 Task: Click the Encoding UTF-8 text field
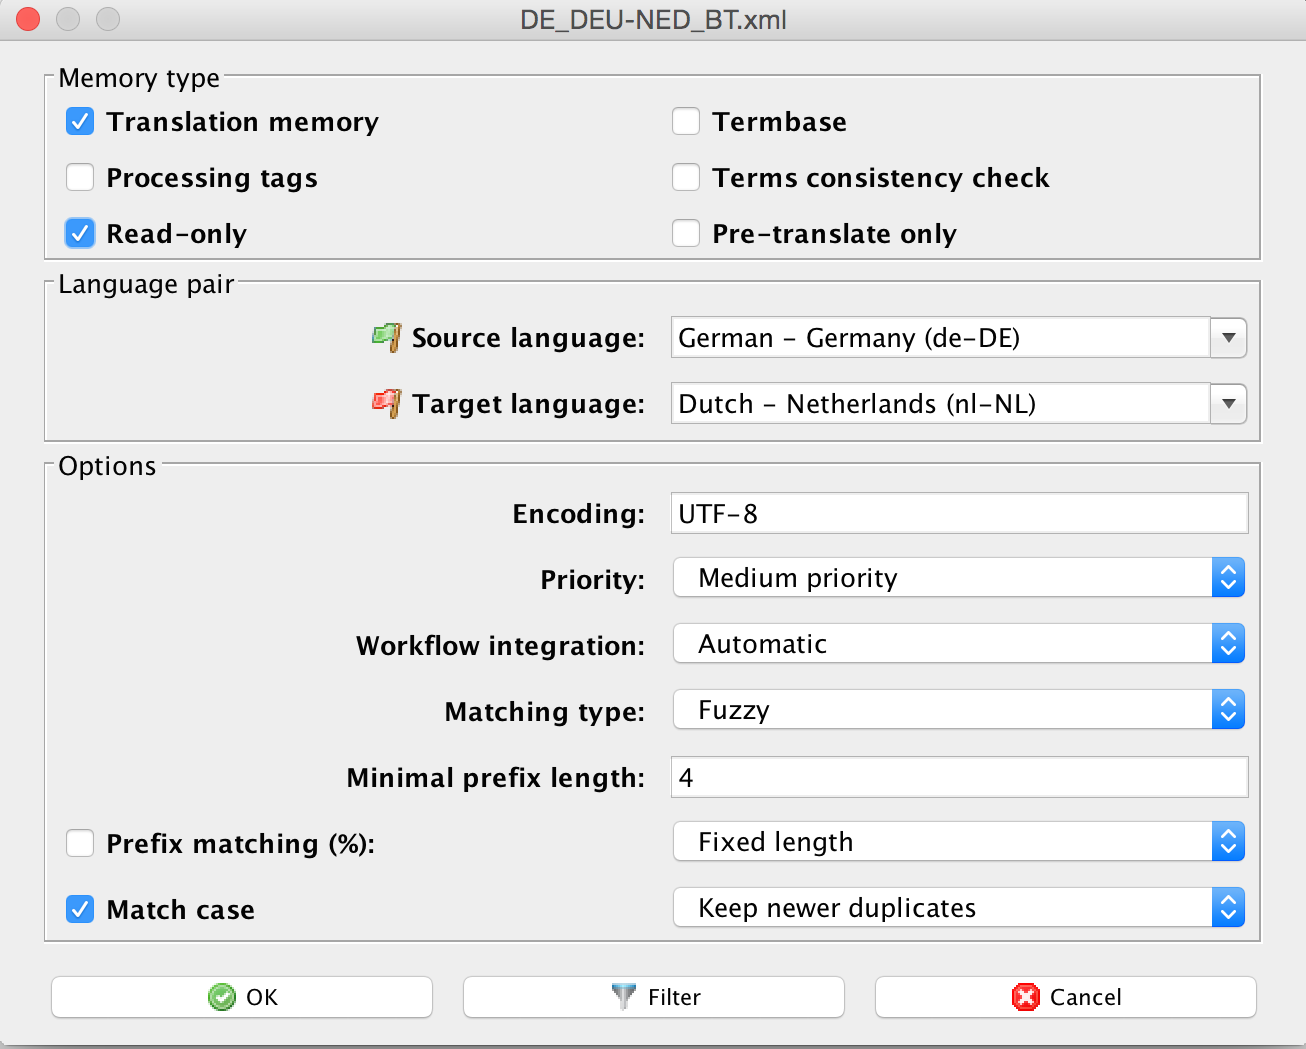(958, 513)
